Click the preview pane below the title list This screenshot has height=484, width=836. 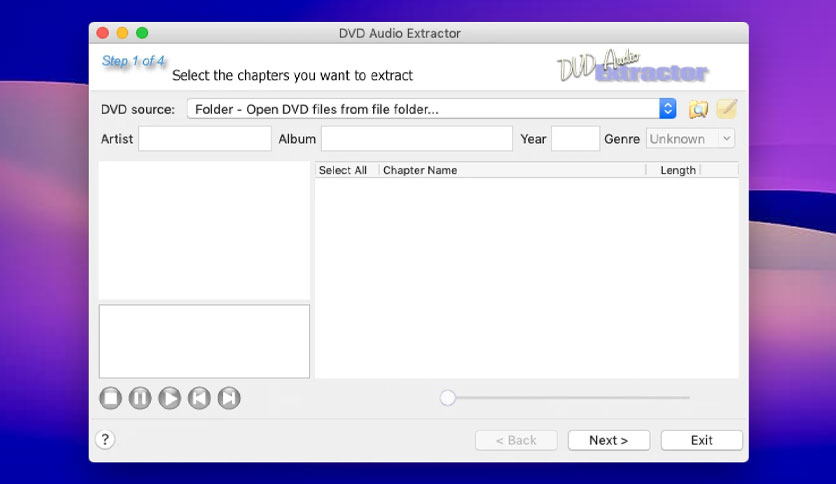tap(204, 341)
